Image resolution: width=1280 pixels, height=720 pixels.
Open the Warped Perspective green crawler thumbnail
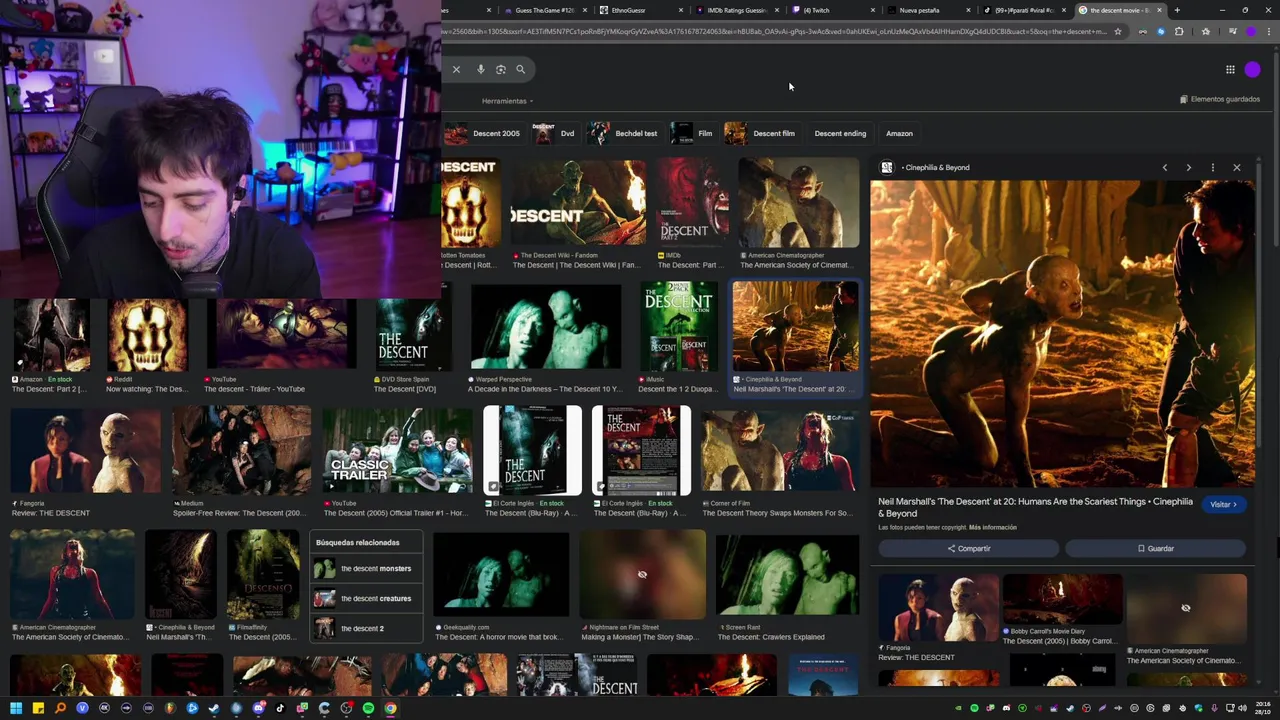(x=546, y=327)
